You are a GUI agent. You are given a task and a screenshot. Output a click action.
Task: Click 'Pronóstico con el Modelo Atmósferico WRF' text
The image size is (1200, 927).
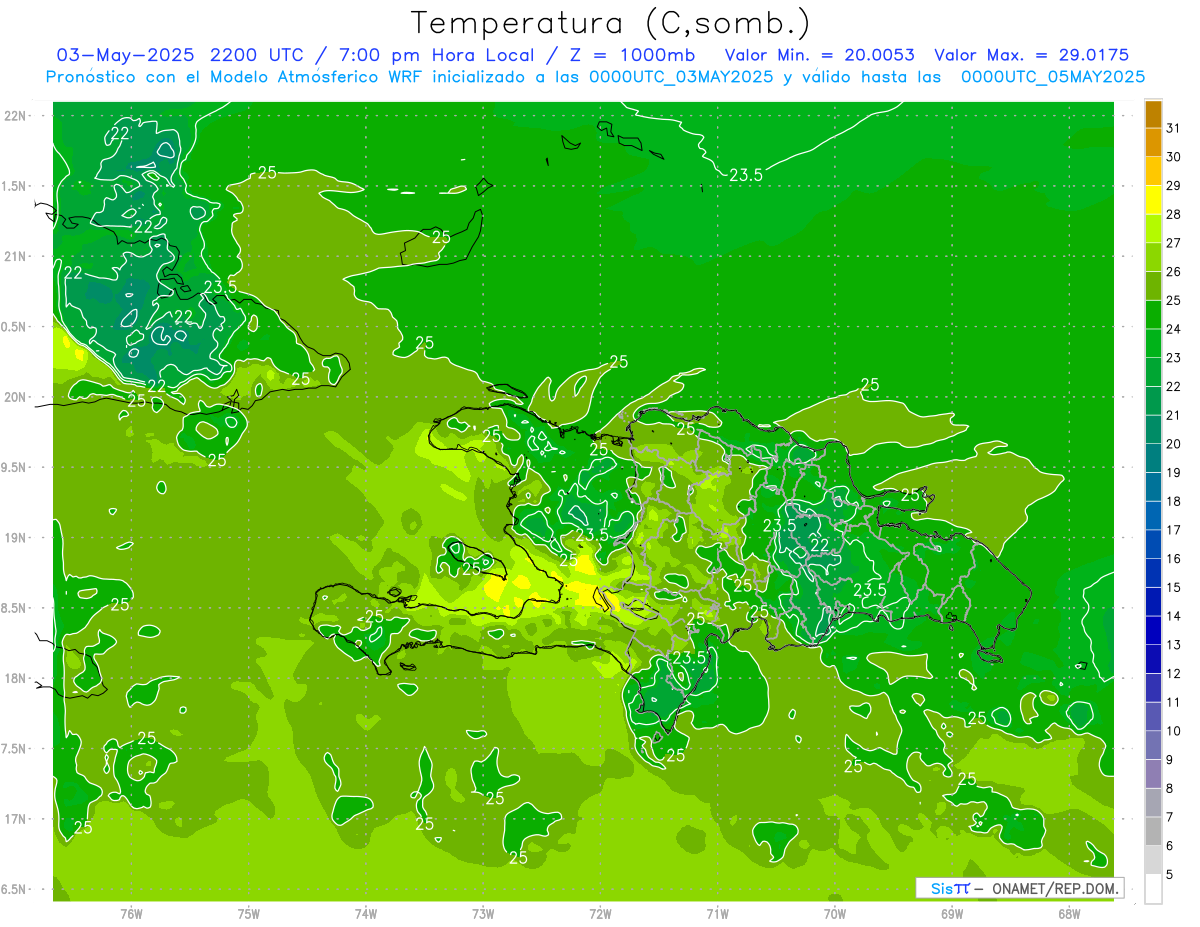pyautogui.click(x=234, y=76)
